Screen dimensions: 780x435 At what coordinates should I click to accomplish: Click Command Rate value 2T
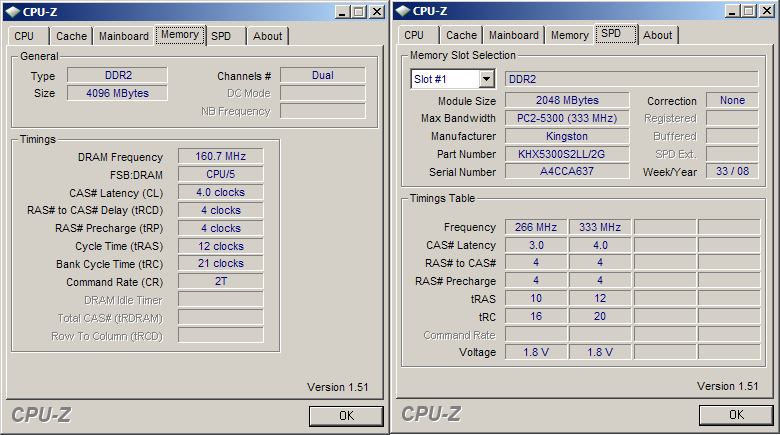tap(220, 281)
